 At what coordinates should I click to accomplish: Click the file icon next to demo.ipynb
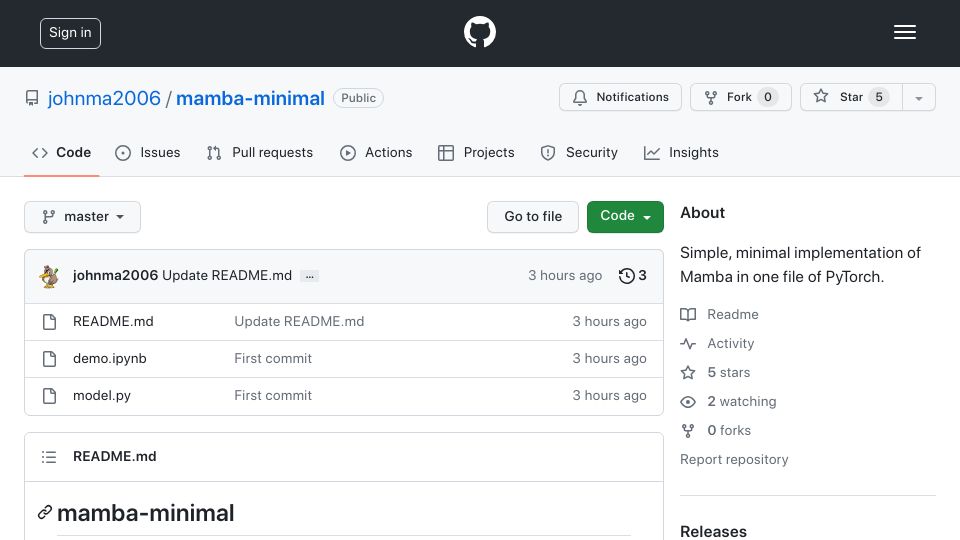(50, 359)
